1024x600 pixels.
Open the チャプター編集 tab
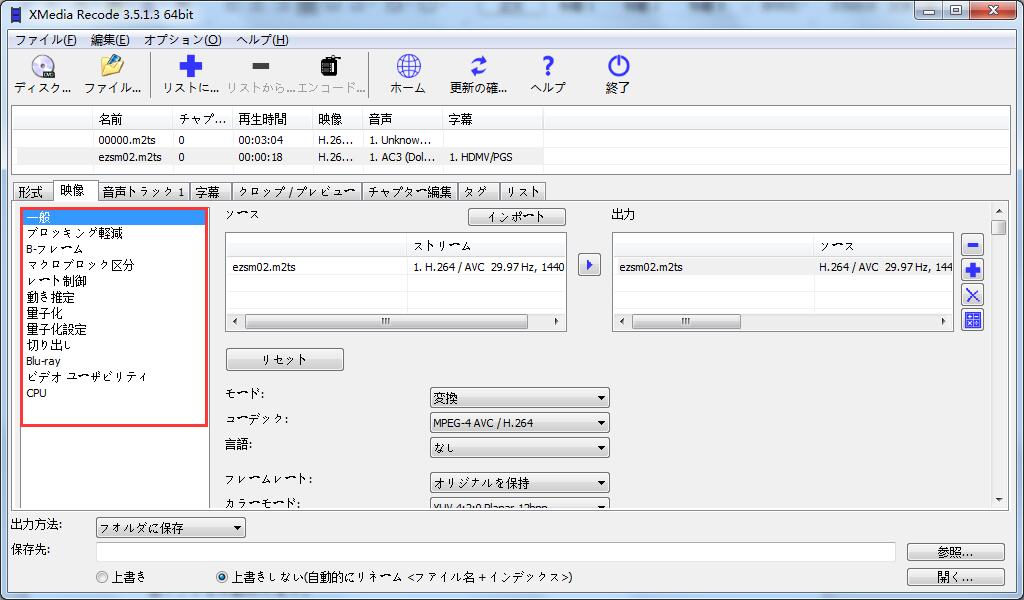click(x=409, y=192)
